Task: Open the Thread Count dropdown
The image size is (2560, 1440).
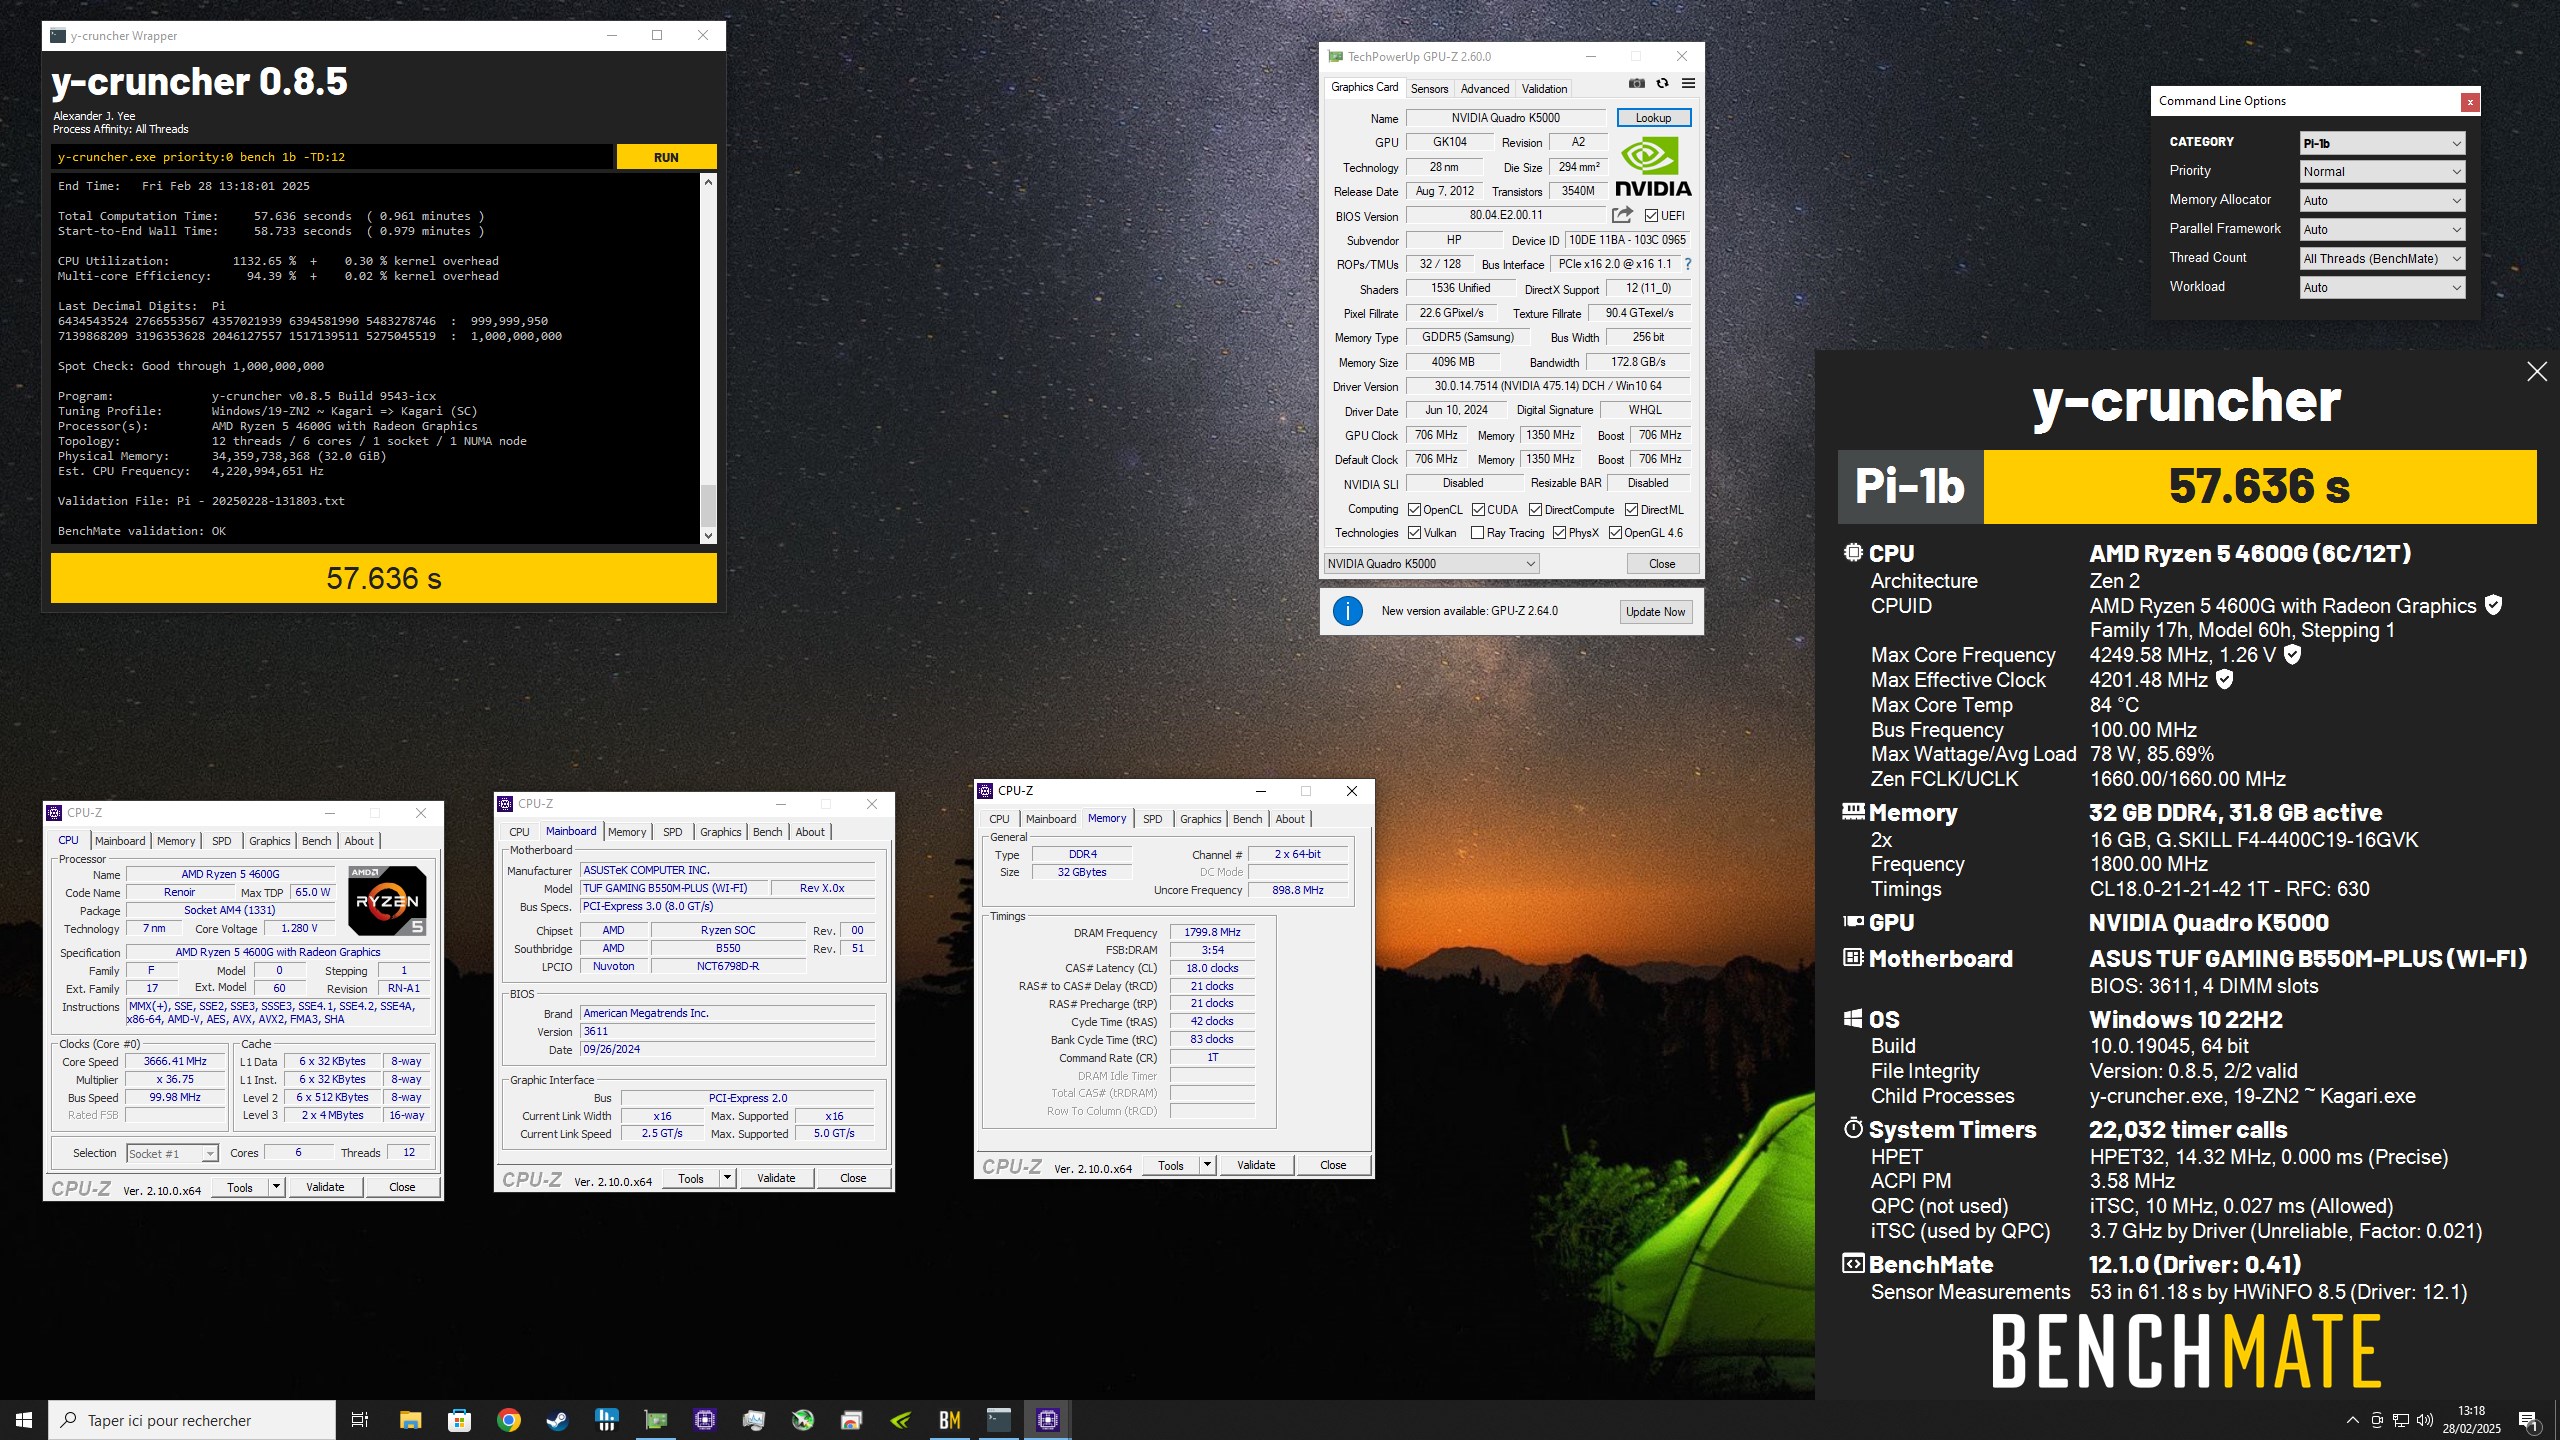Action: 2382,259
